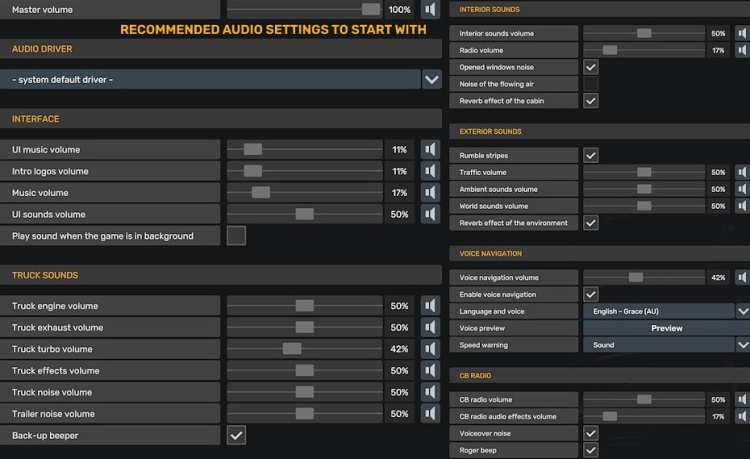The width and height of the screenshot is (750, 459).
Task: Mute UI music volume speaker icon
Action: 430,149
